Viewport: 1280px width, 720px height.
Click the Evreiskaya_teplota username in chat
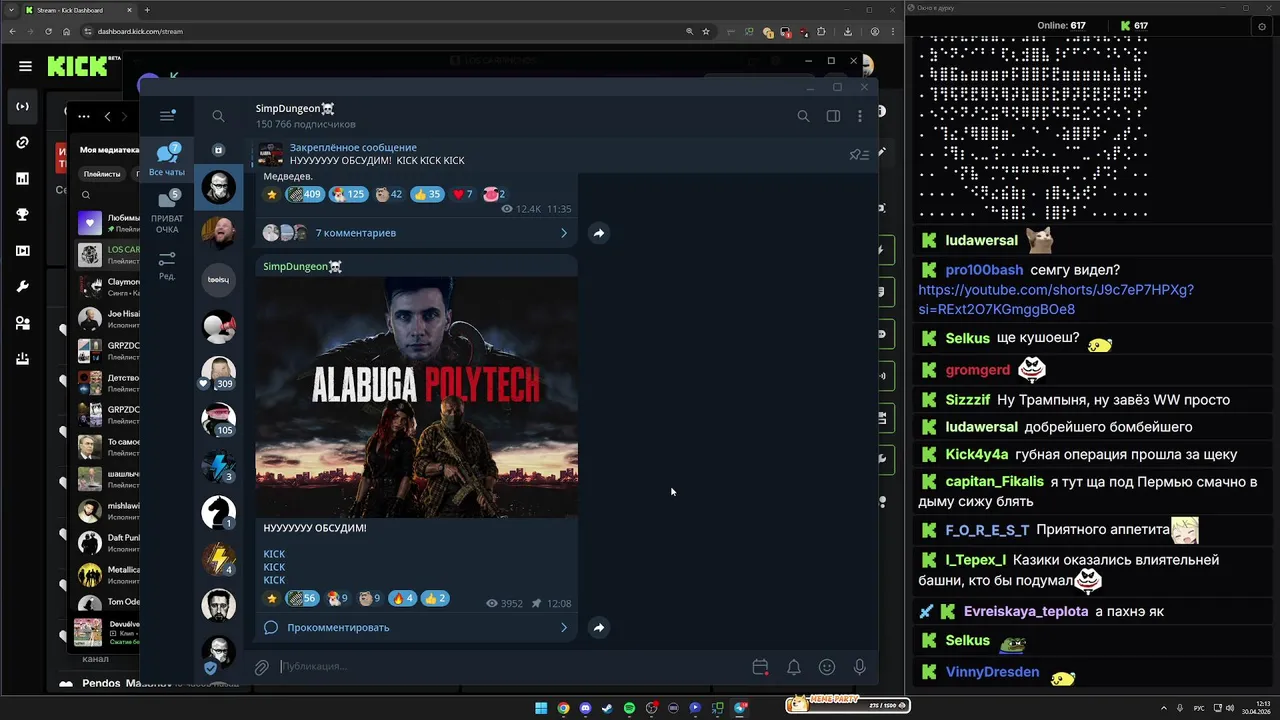coord(1026,611)
